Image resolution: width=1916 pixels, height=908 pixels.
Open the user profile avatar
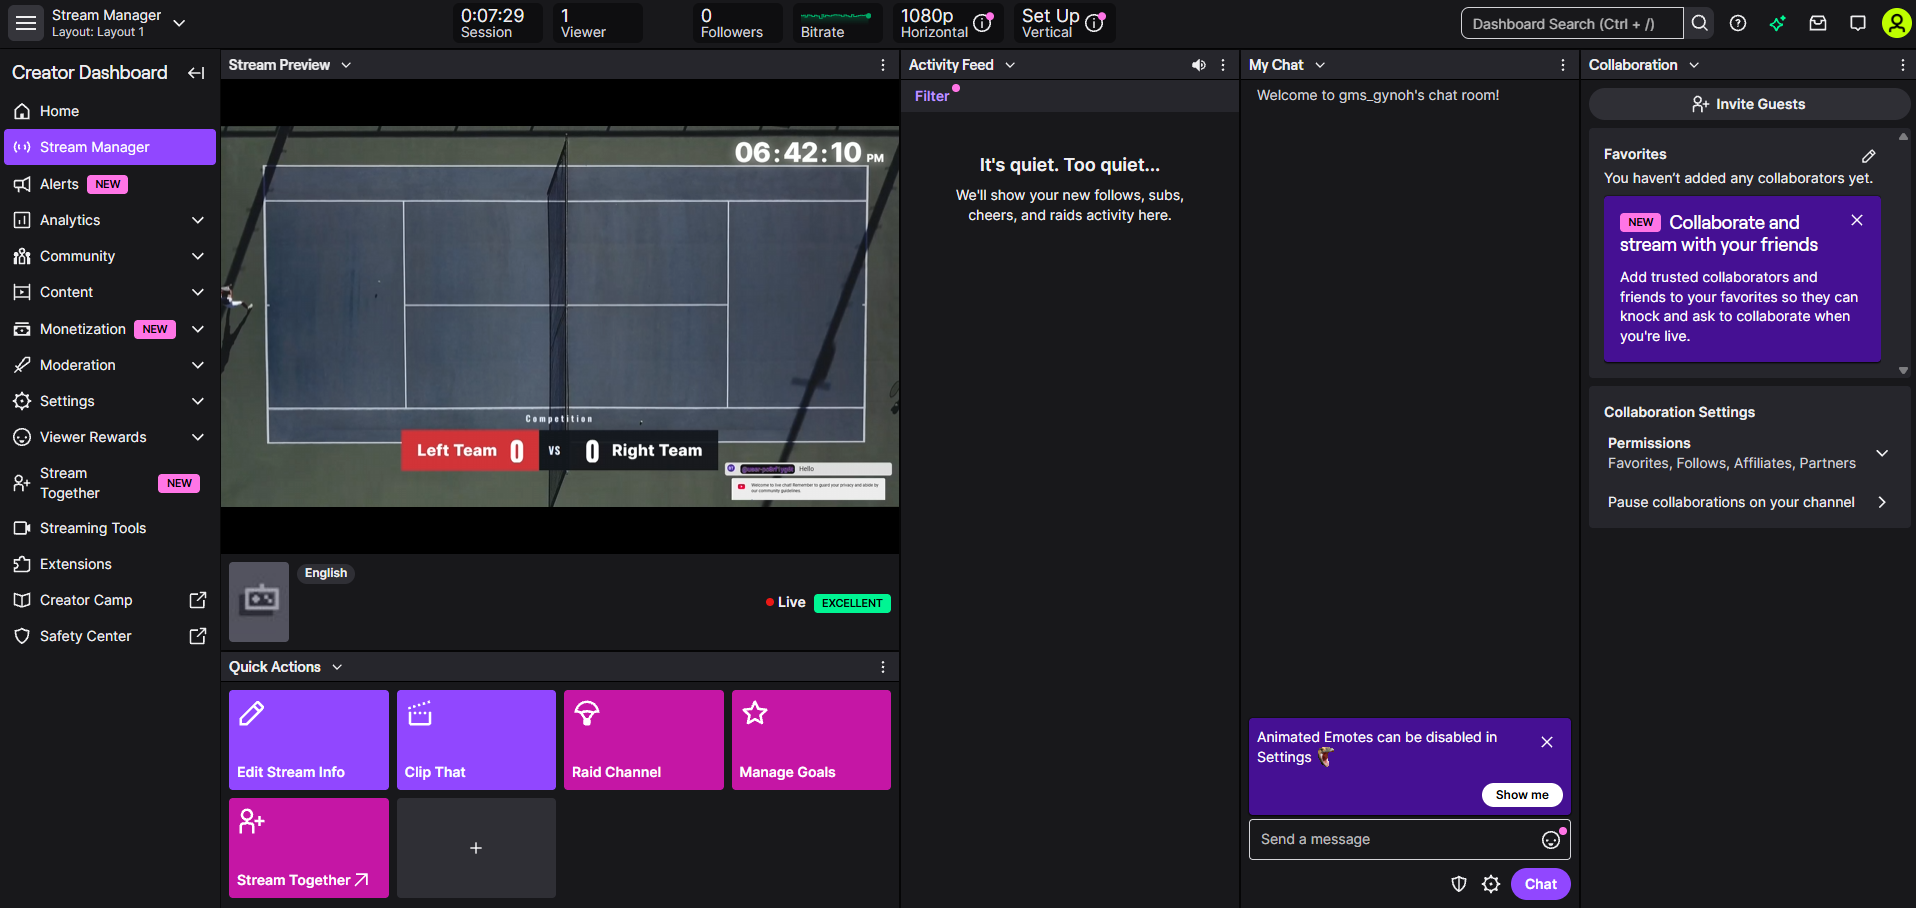pyautogui.click(x=1896, y=23)
